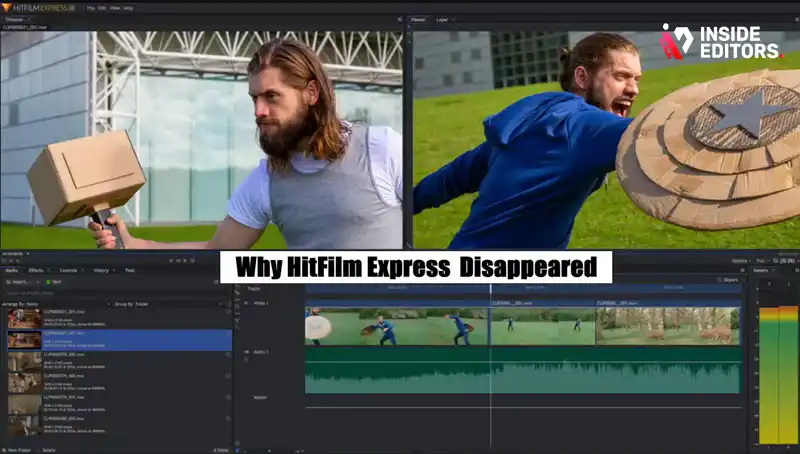
Task: Switch to the Trimmer tab
Action: pyautogui.click(x=14, y=19)
